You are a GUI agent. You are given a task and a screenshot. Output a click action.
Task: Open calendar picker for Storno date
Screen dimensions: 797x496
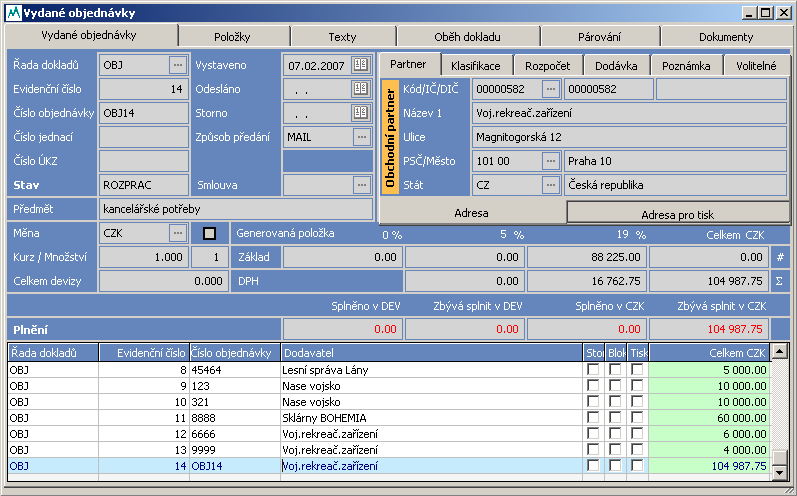361,113
